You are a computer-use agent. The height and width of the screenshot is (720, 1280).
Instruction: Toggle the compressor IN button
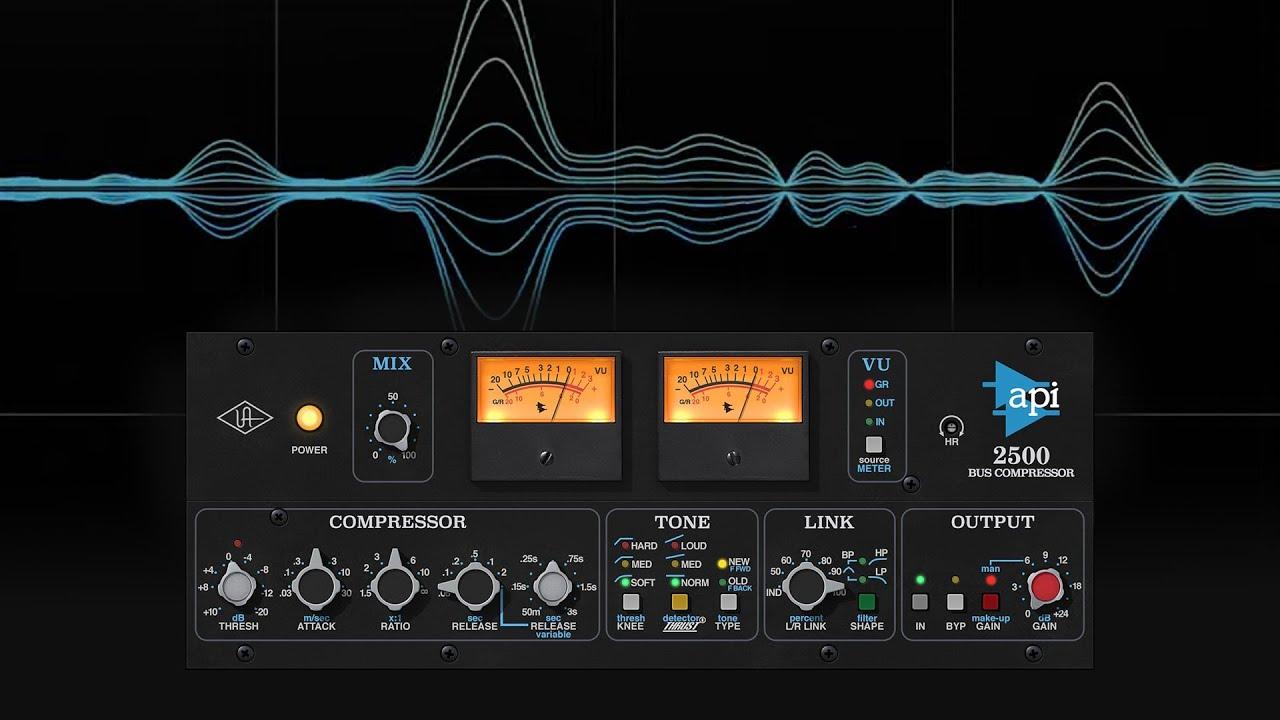click(920, 602)
